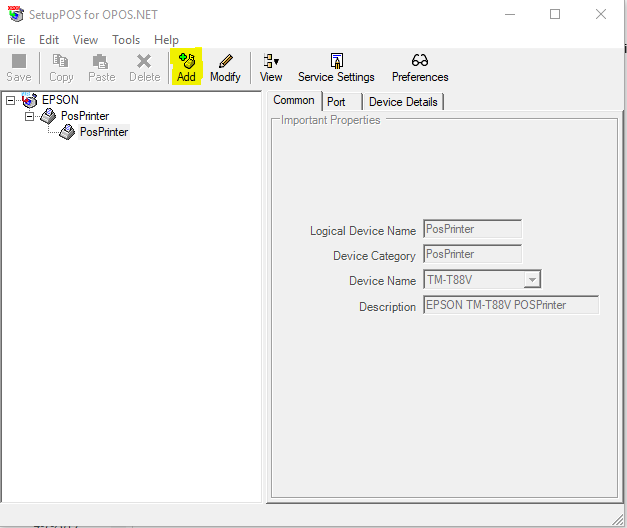Open the Device Name dropdown arrow
The image size is (627, 528).
click(532, 279)
